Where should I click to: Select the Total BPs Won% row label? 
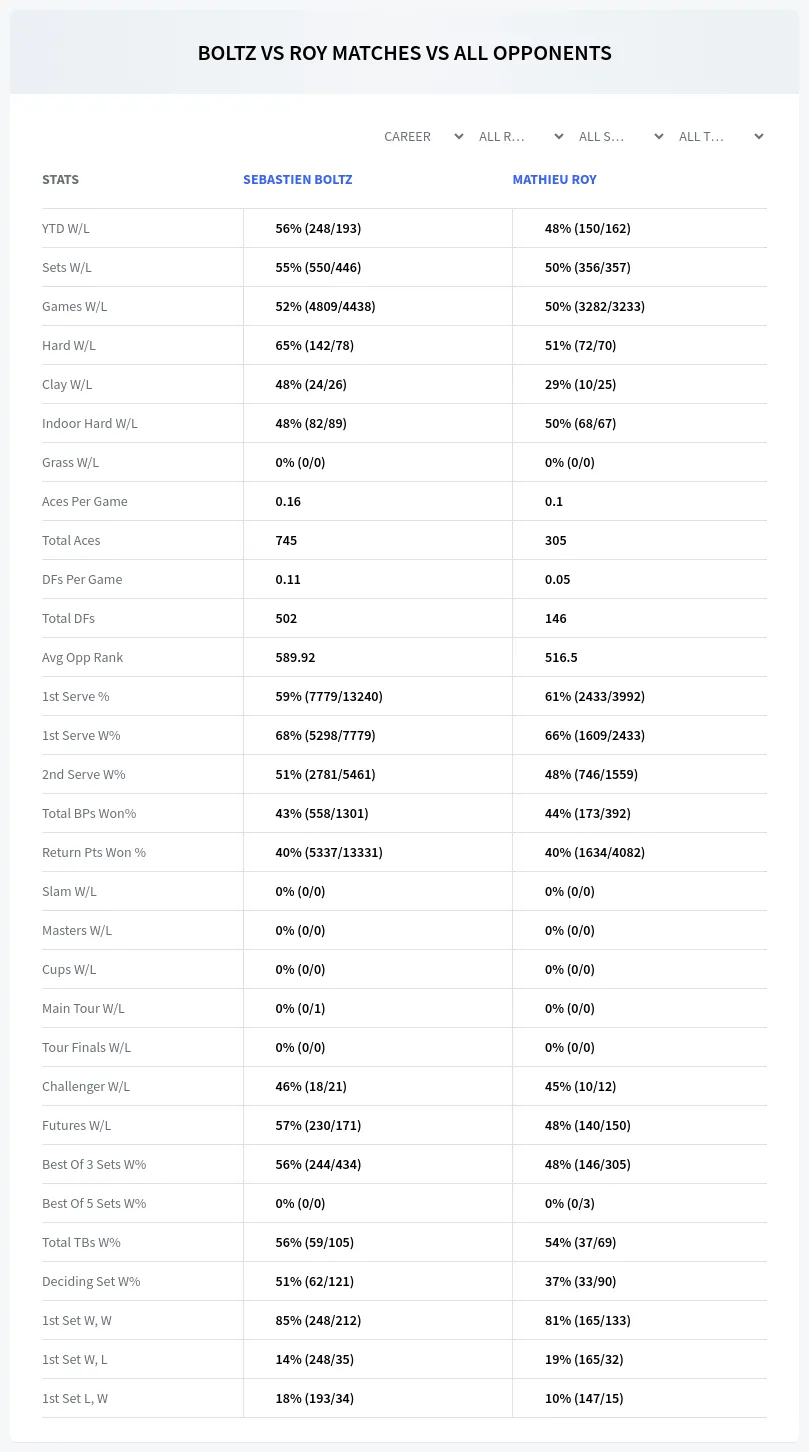pos(89,813)
